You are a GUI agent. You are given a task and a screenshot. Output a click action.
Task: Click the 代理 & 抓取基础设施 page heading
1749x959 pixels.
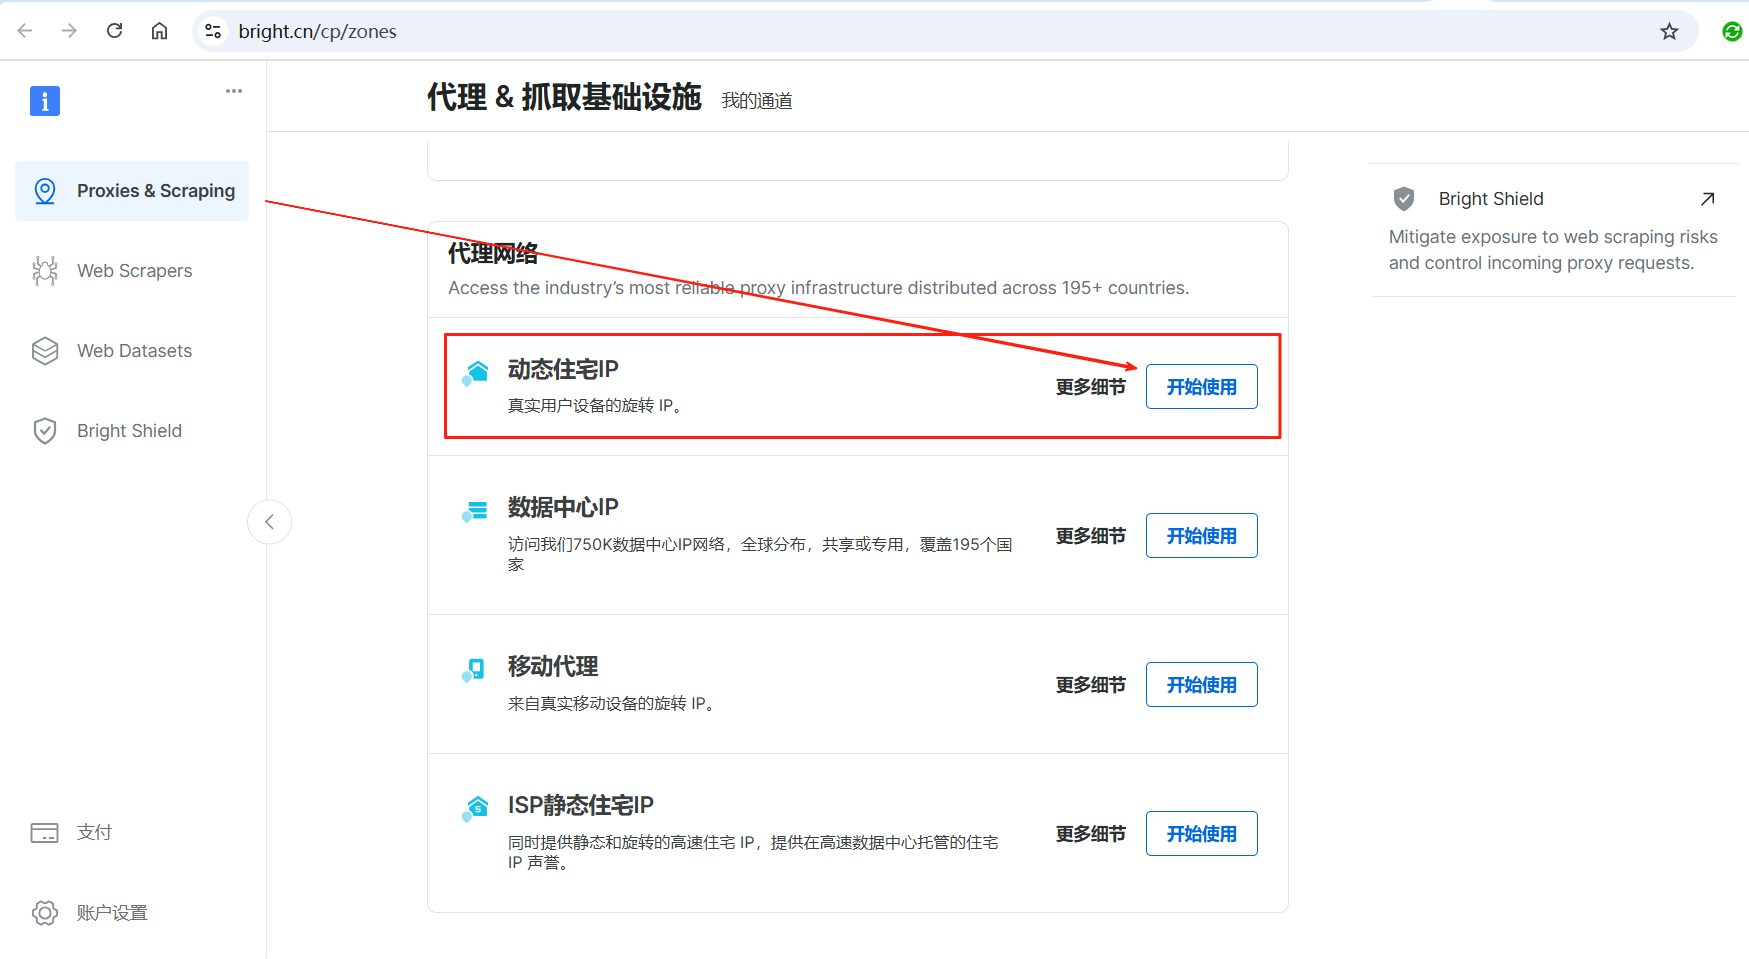click(x=564, y=97)
